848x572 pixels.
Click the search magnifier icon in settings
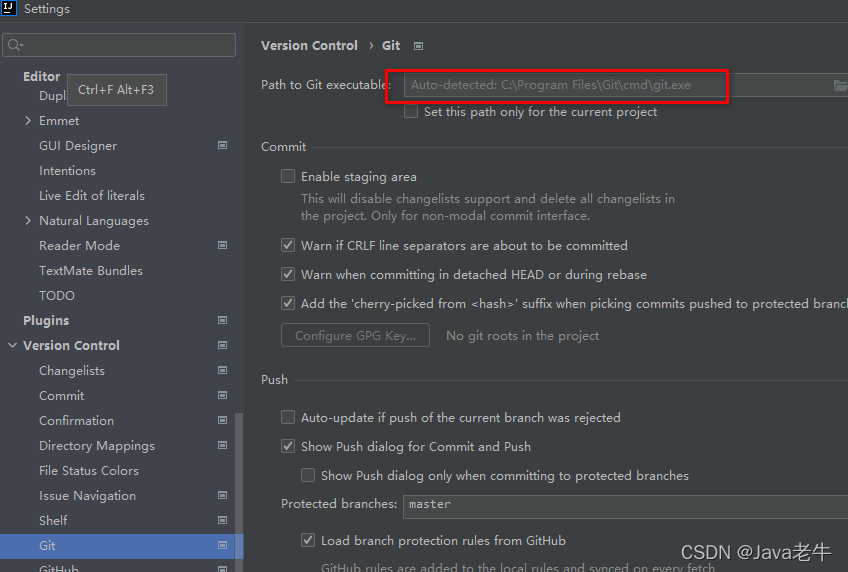(15, 45)
